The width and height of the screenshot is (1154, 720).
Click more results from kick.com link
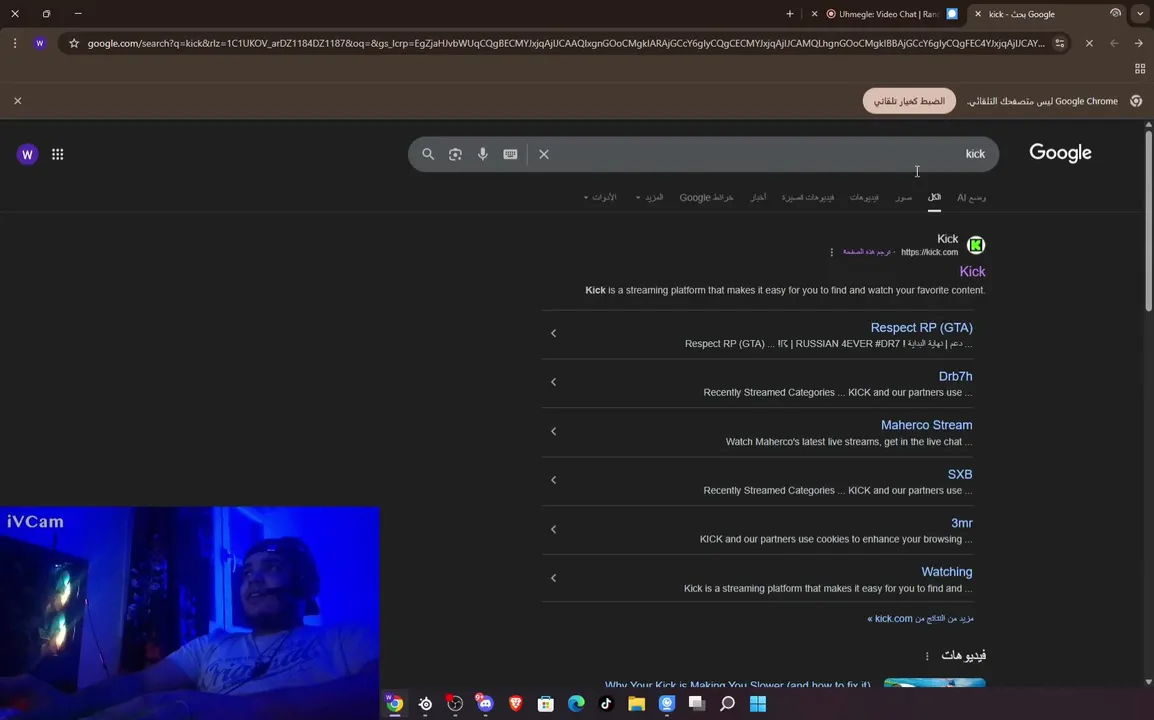pos(920,618)
